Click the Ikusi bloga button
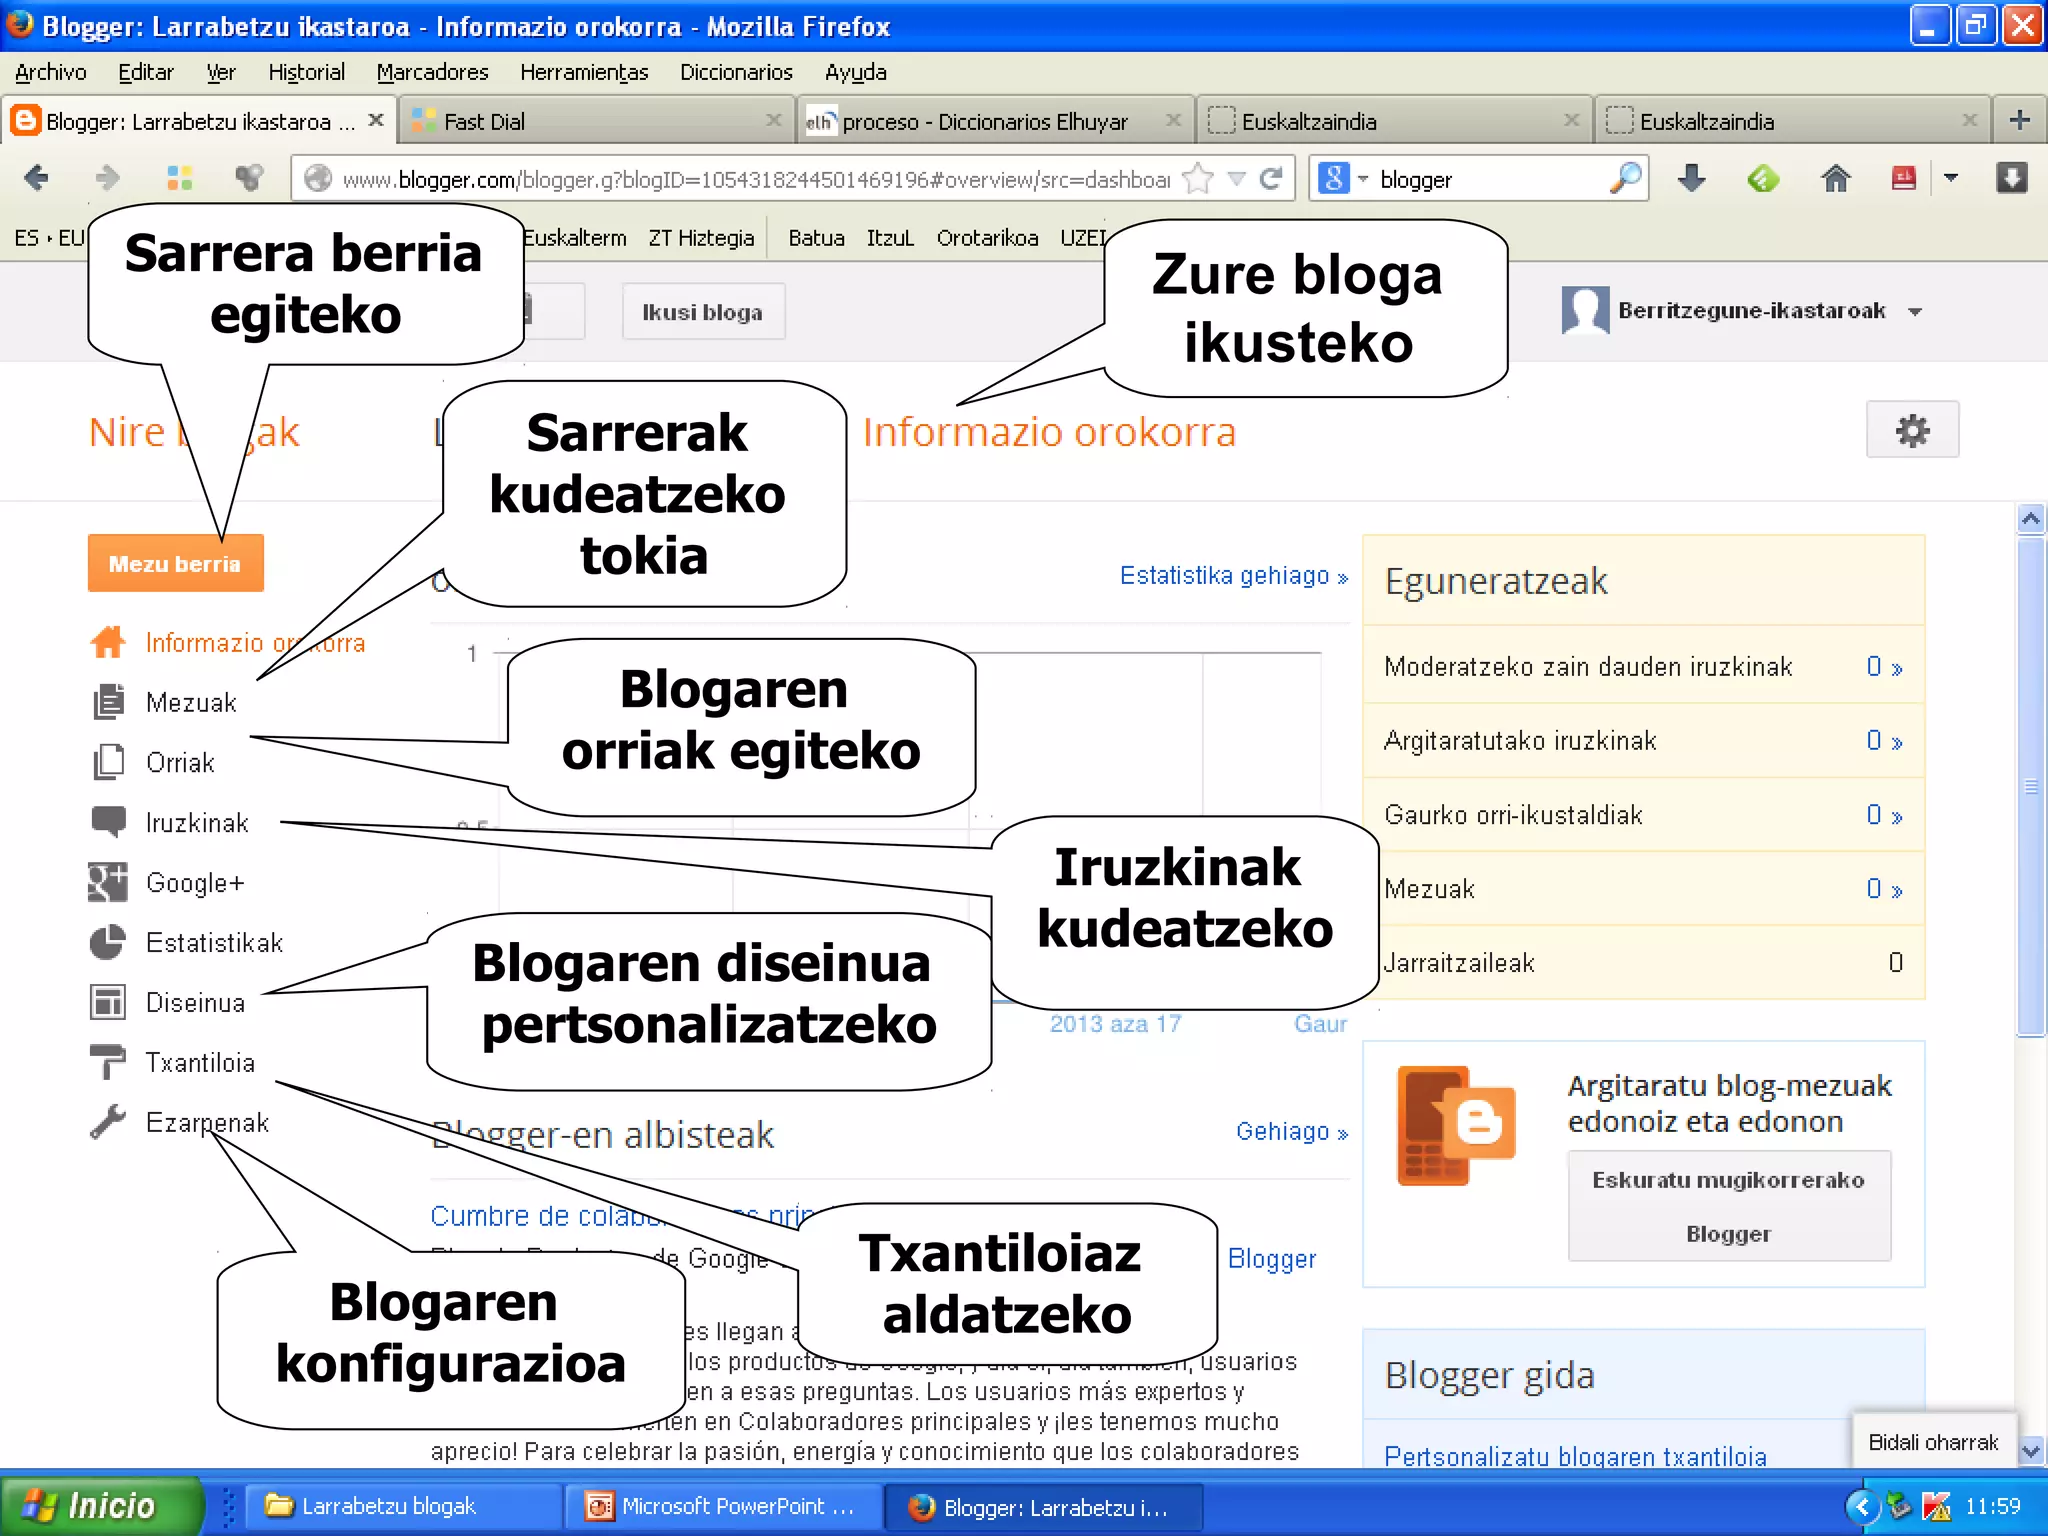Screen dimensions: 2048x1536 [x=703, y=312]
